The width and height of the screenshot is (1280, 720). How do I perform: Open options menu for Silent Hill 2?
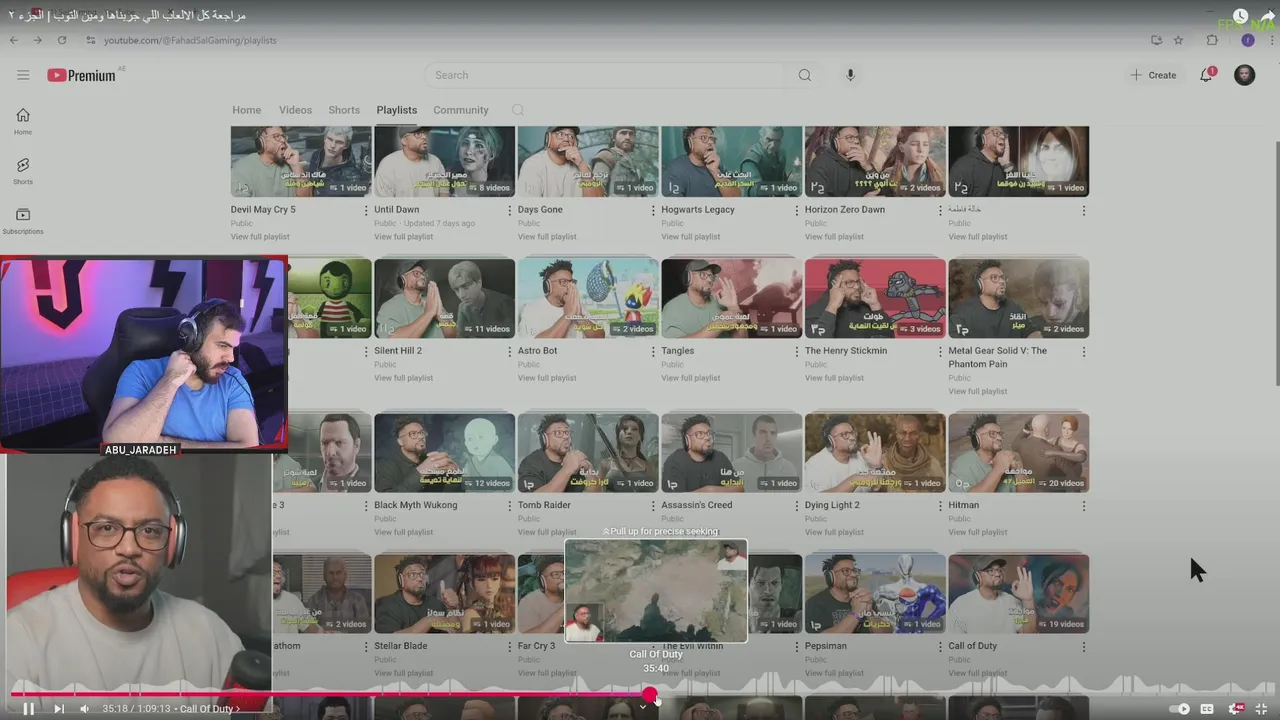(509, 351)
